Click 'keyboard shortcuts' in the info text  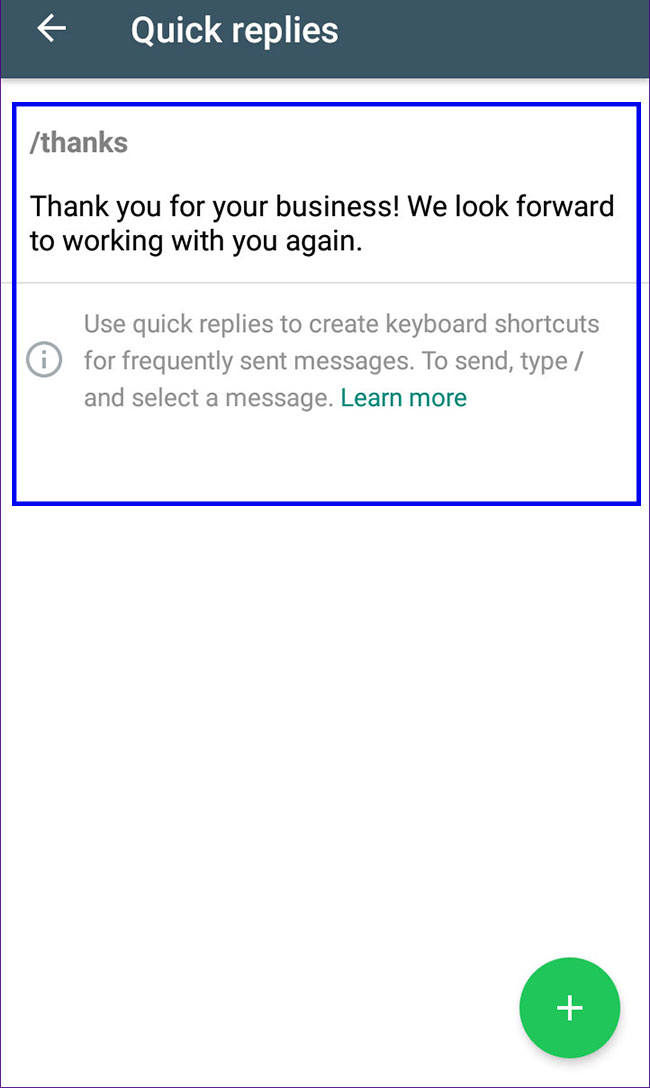point(492,324)
